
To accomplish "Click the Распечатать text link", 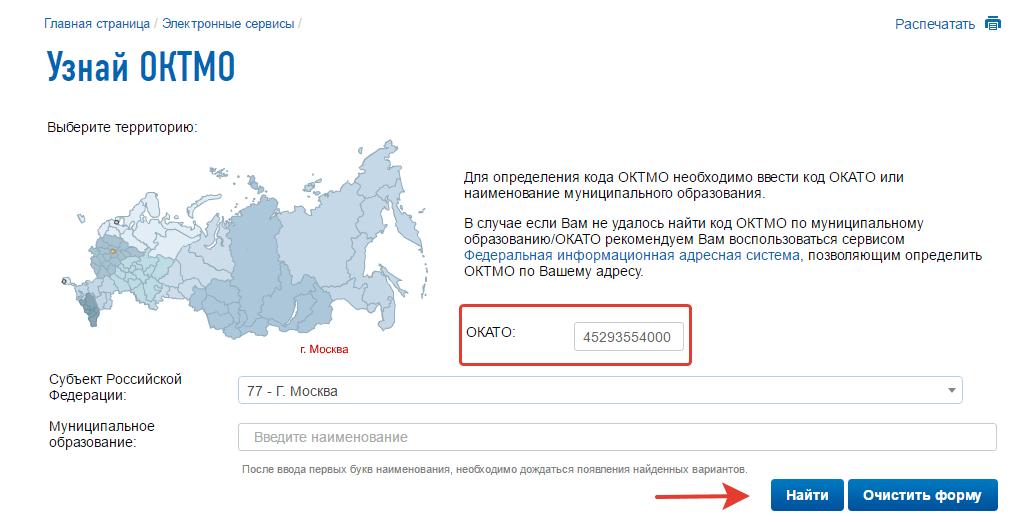I will pos(934,24).
